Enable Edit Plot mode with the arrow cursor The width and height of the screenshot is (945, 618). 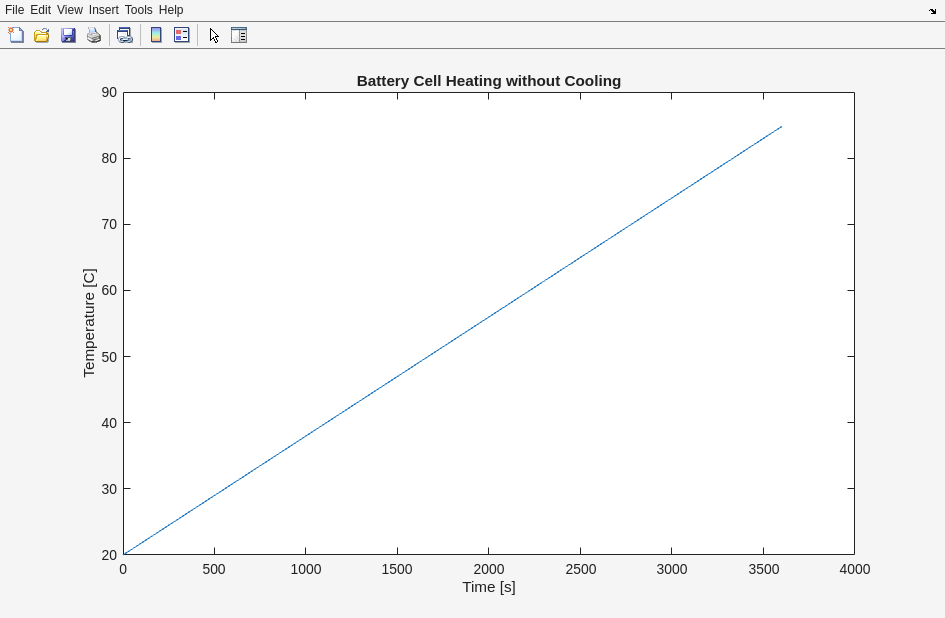click(214, 35)
